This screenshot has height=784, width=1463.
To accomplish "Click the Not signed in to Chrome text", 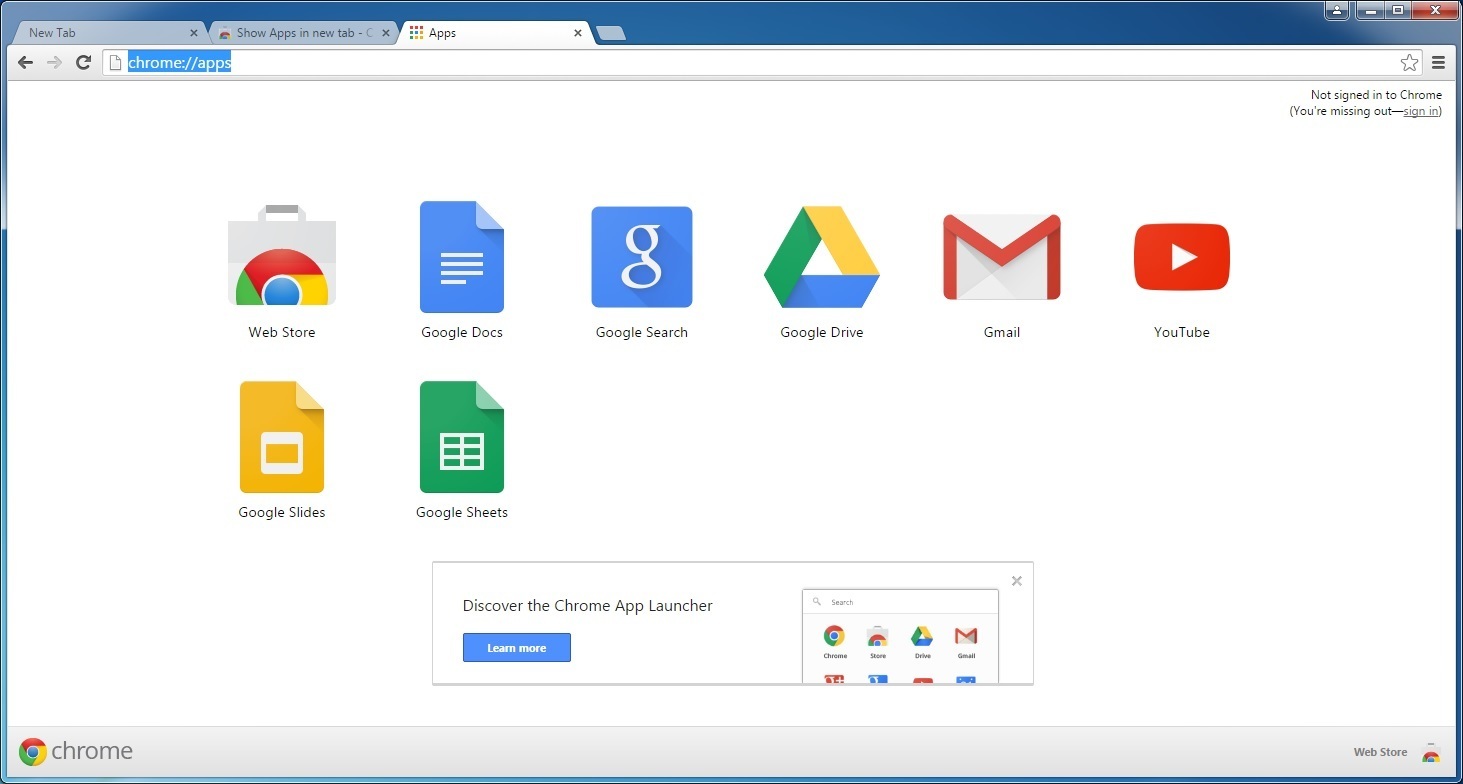I will pos(1376,95).
